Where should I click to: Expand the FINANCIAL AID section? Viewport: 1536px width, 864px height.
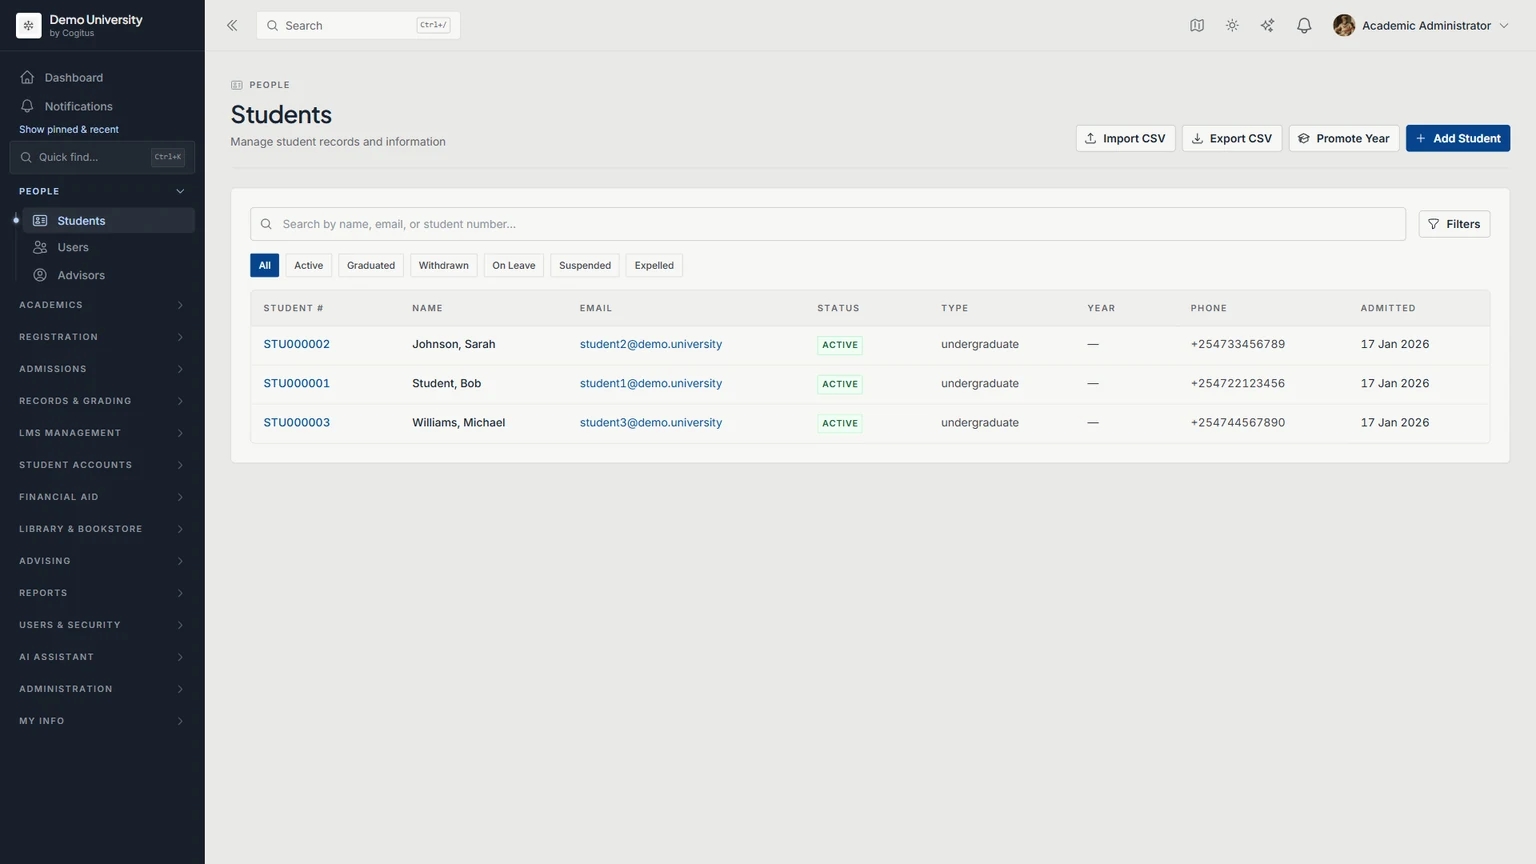click(102, 497)
